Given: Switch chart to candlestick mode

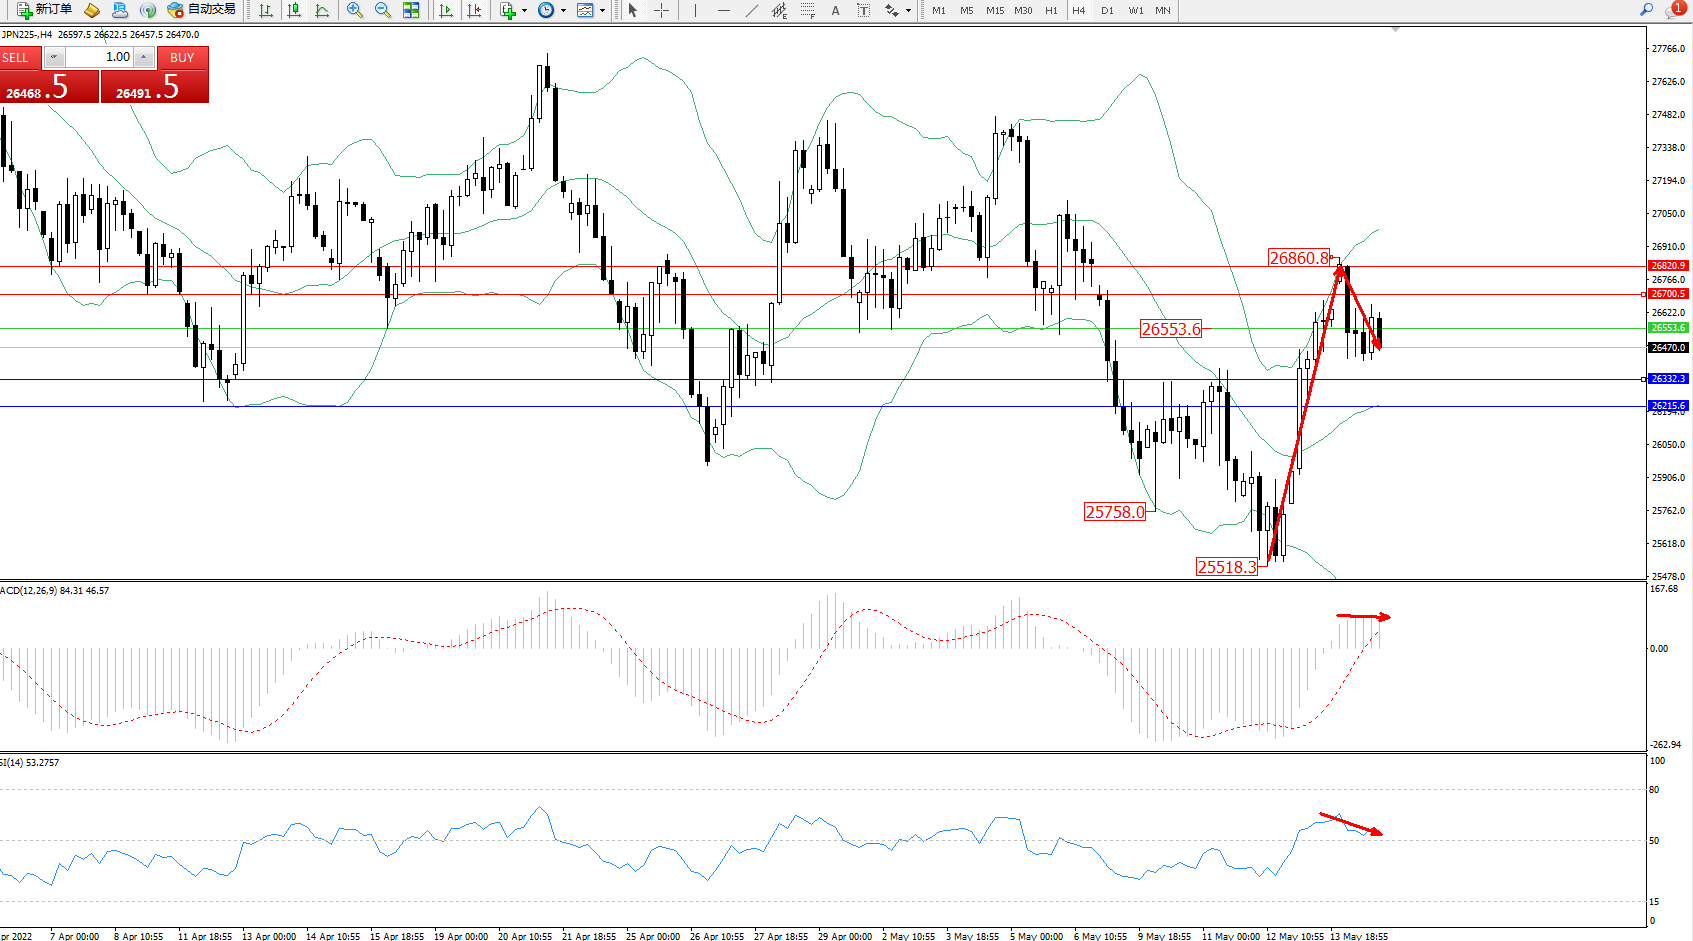Looking at the screenshot, I should point(294,10).
